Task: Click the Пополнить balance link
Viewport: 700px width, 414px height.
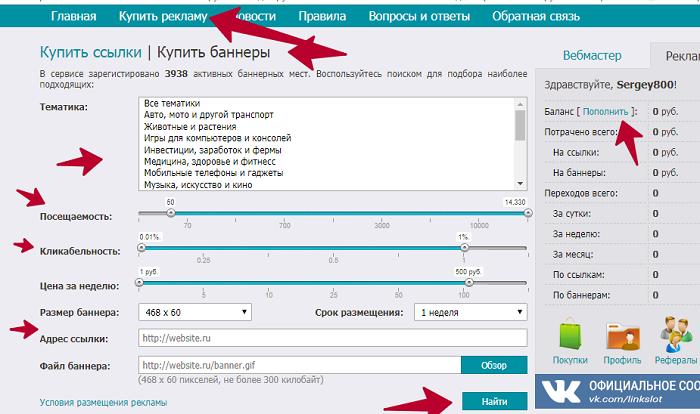Action: pyautogui.click(x=605, y=112)
